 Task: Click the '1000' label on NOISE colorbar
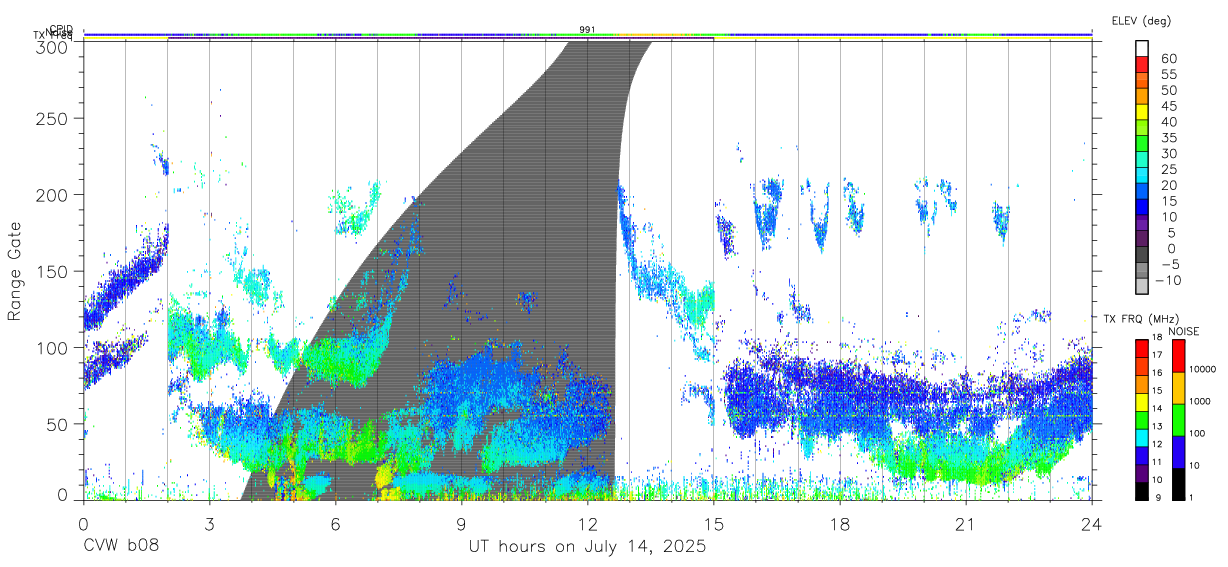[1201, 401]
